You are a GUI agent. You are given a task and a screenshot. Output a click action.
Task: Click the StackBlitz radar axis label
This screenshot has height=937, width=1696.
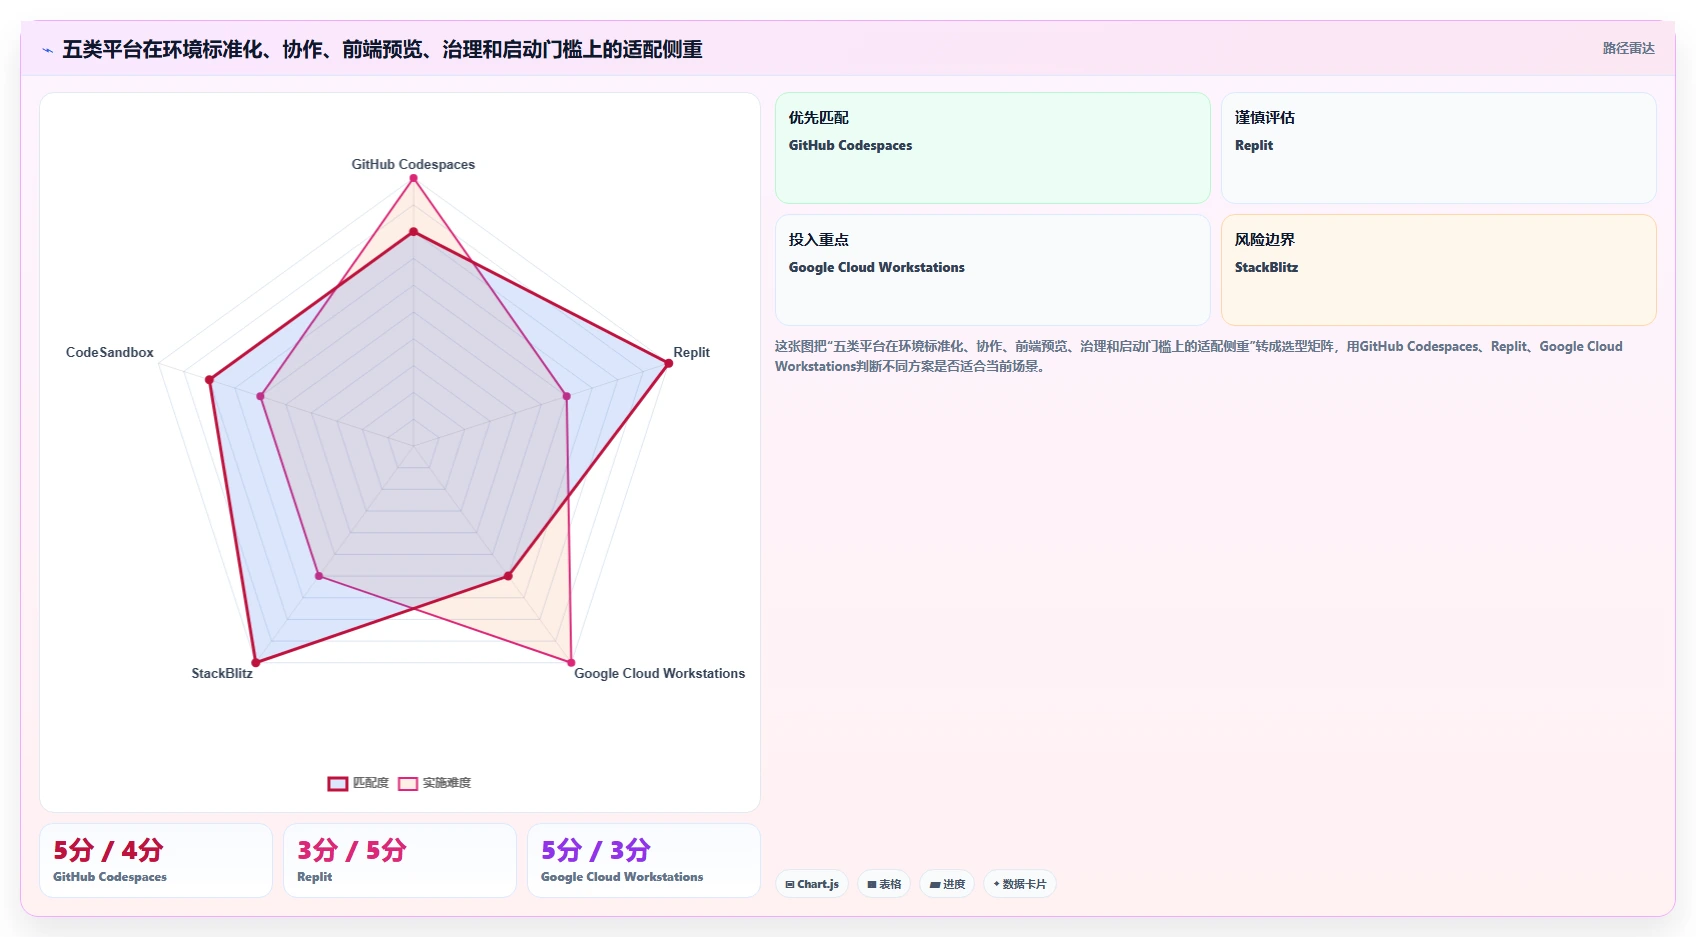[222, 673]
